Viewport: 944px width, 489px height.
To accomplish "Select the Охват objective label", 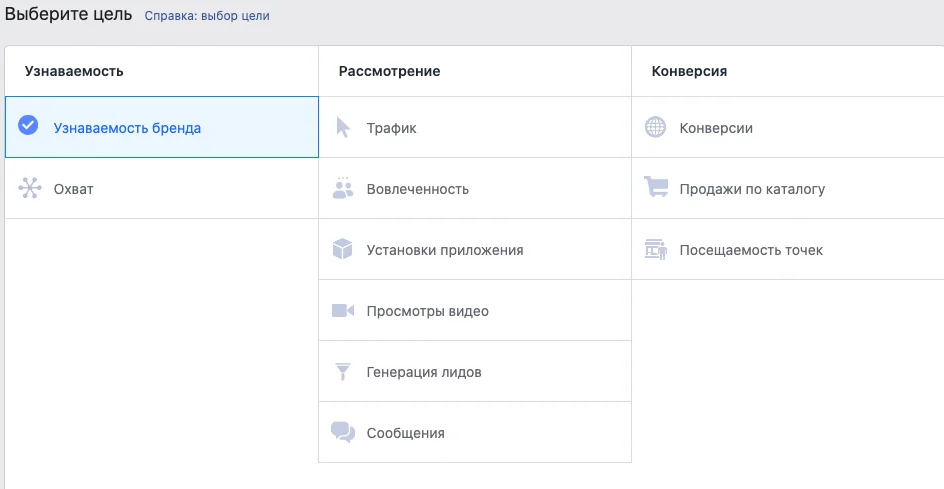I will (x=73, y=189).
